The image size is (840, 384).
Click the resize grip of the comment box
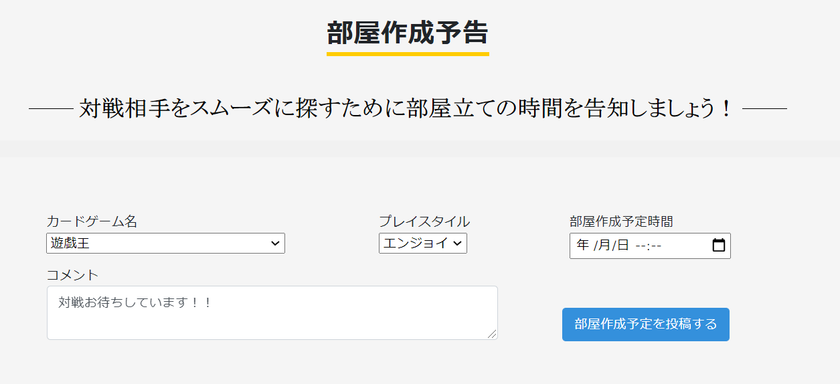coord(492,334)
